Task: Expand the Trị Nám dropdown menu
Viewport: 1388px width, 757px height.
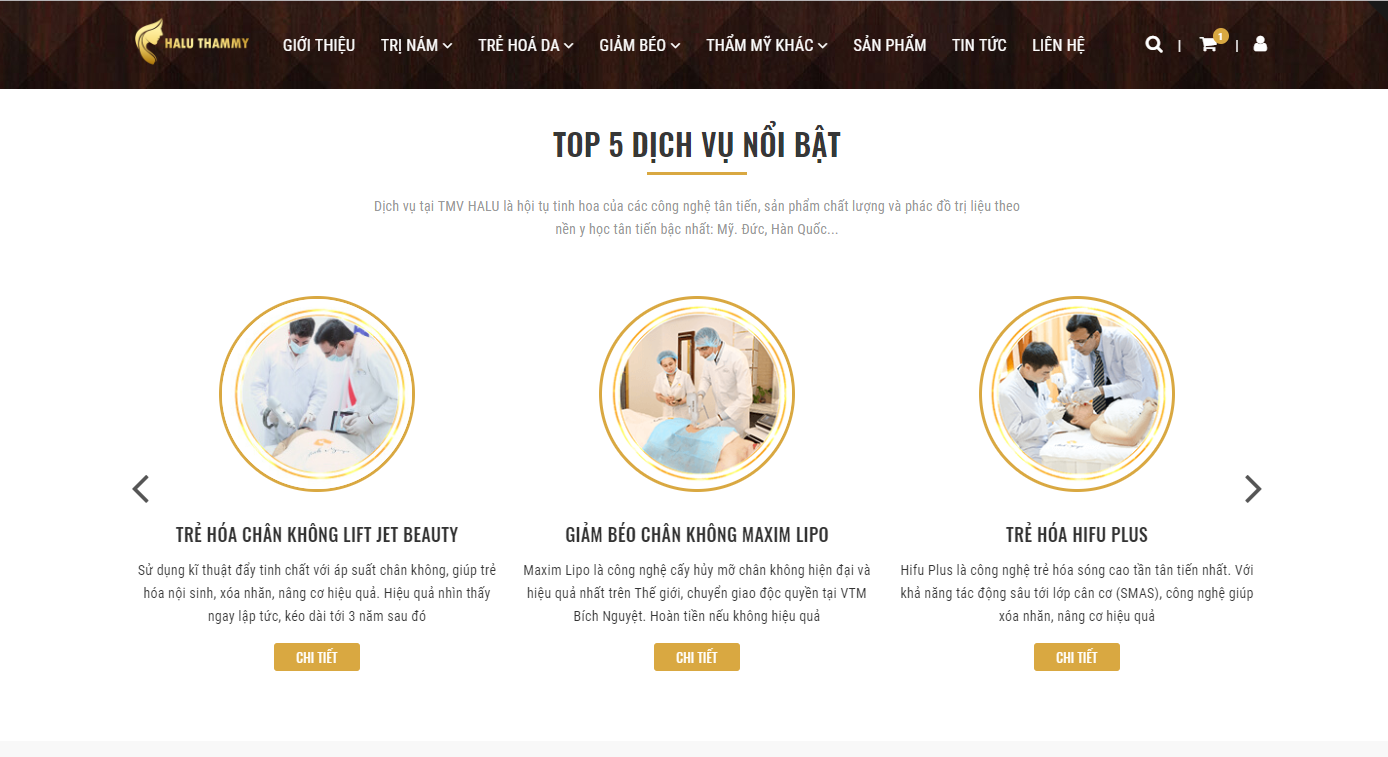Action: (416, 45)
